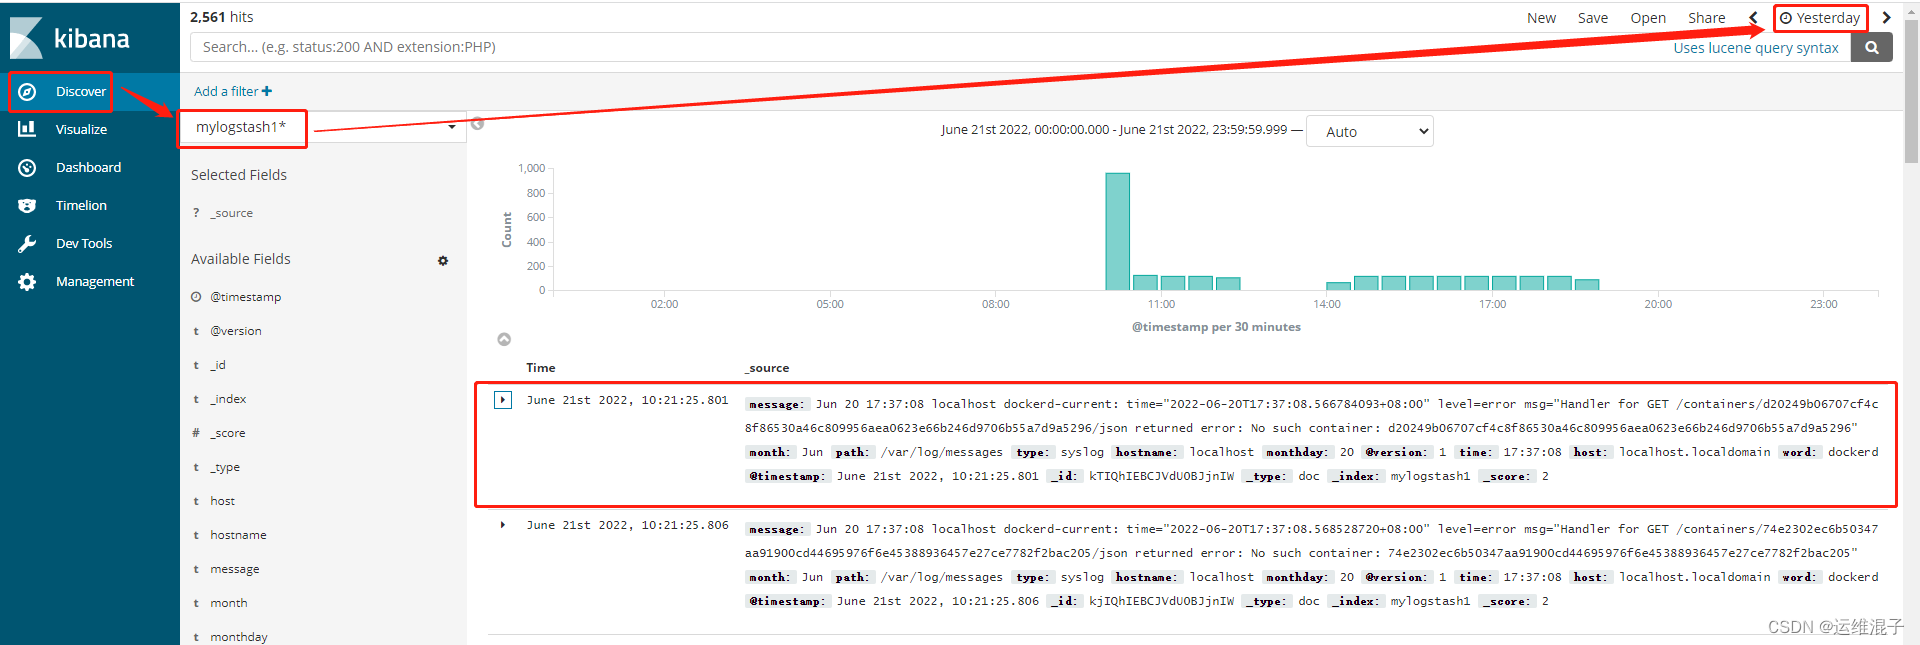The height and width of the screenshot is (645, 1920).
Task: Expand second log row at 10:21:25.806
Action: (503, 525)
